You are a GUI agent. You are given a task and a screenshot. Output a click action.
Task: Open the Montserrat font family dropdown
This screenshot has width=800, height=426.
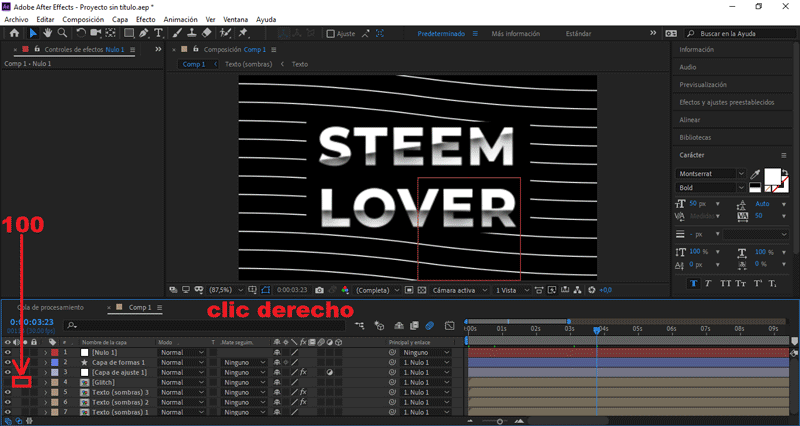(742, 173)
